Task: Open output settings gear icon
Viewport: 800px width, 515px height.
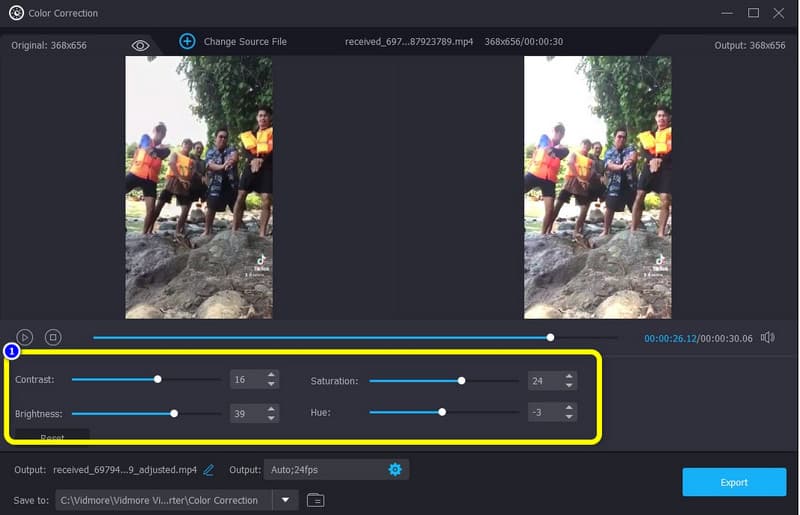Action: pyautogui.click(x=395, y=470)
